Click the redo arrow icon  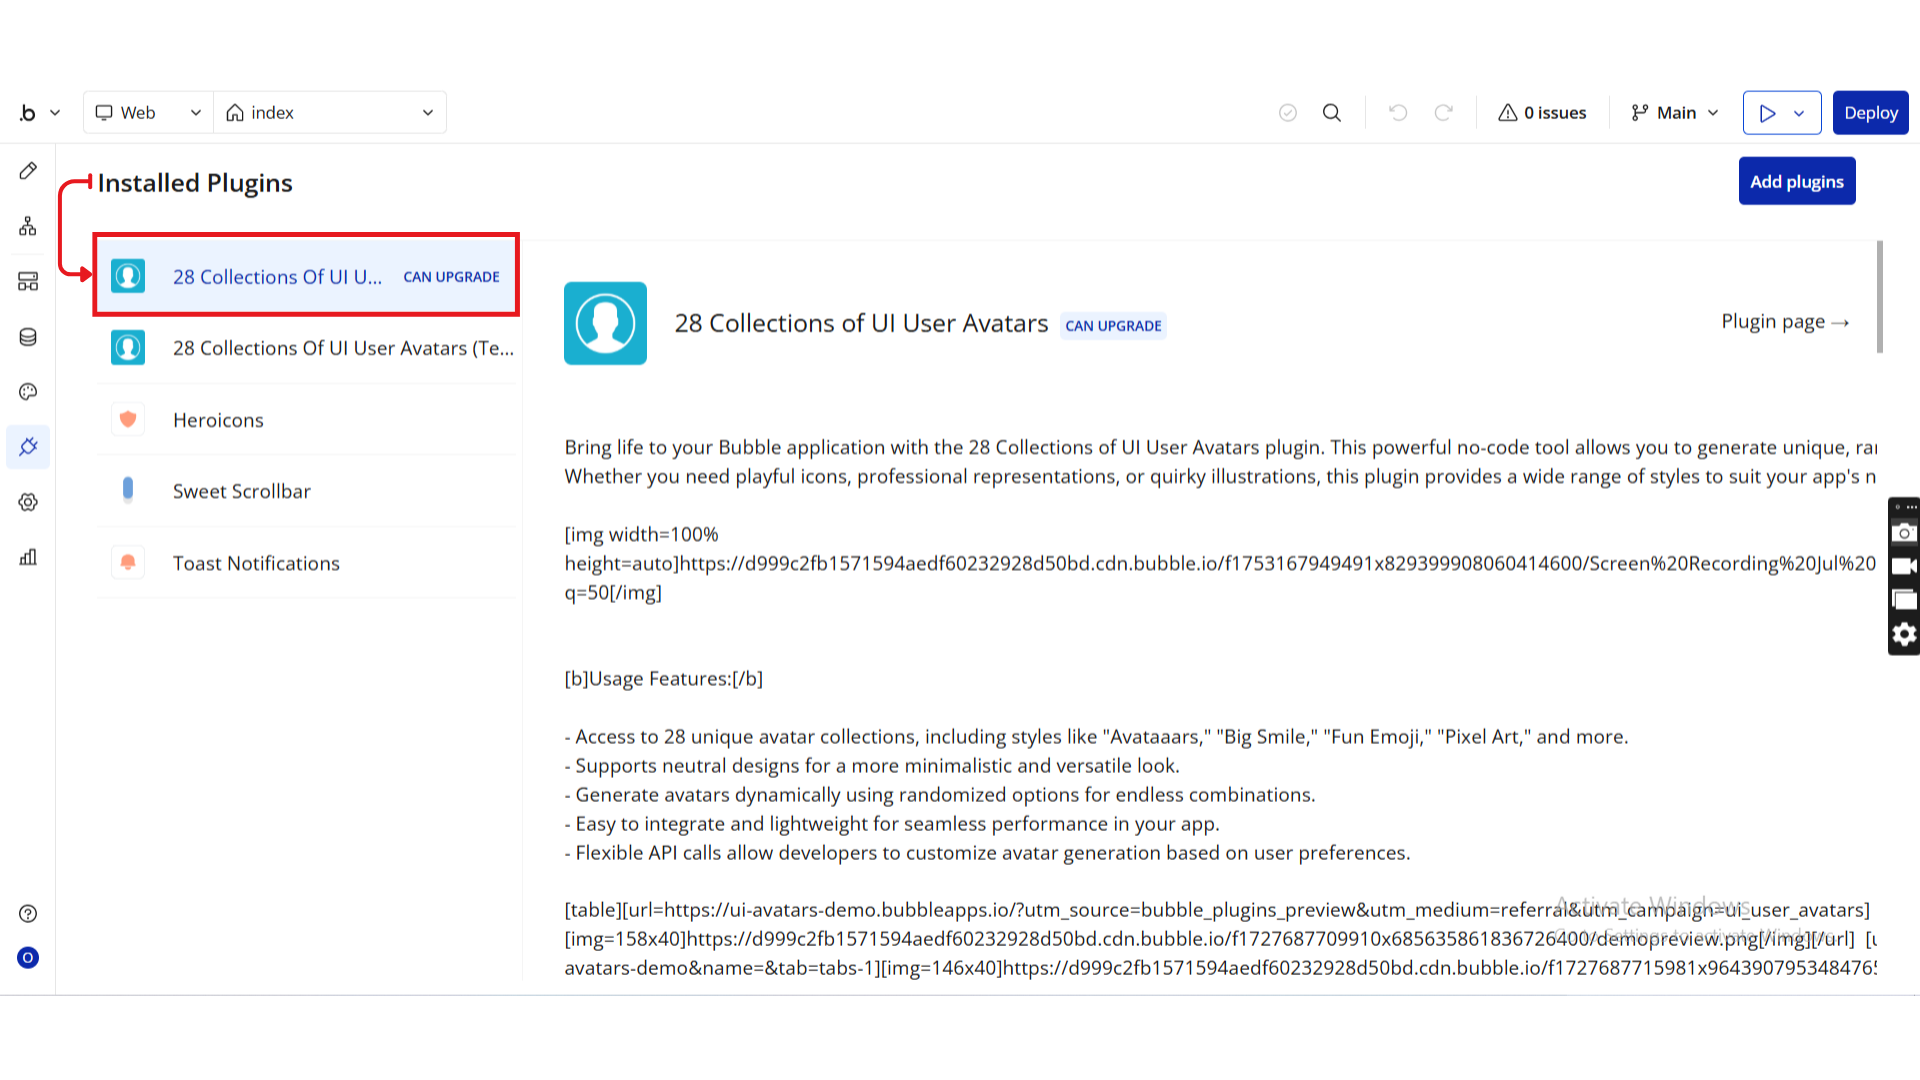click(x=1443, y=113)
